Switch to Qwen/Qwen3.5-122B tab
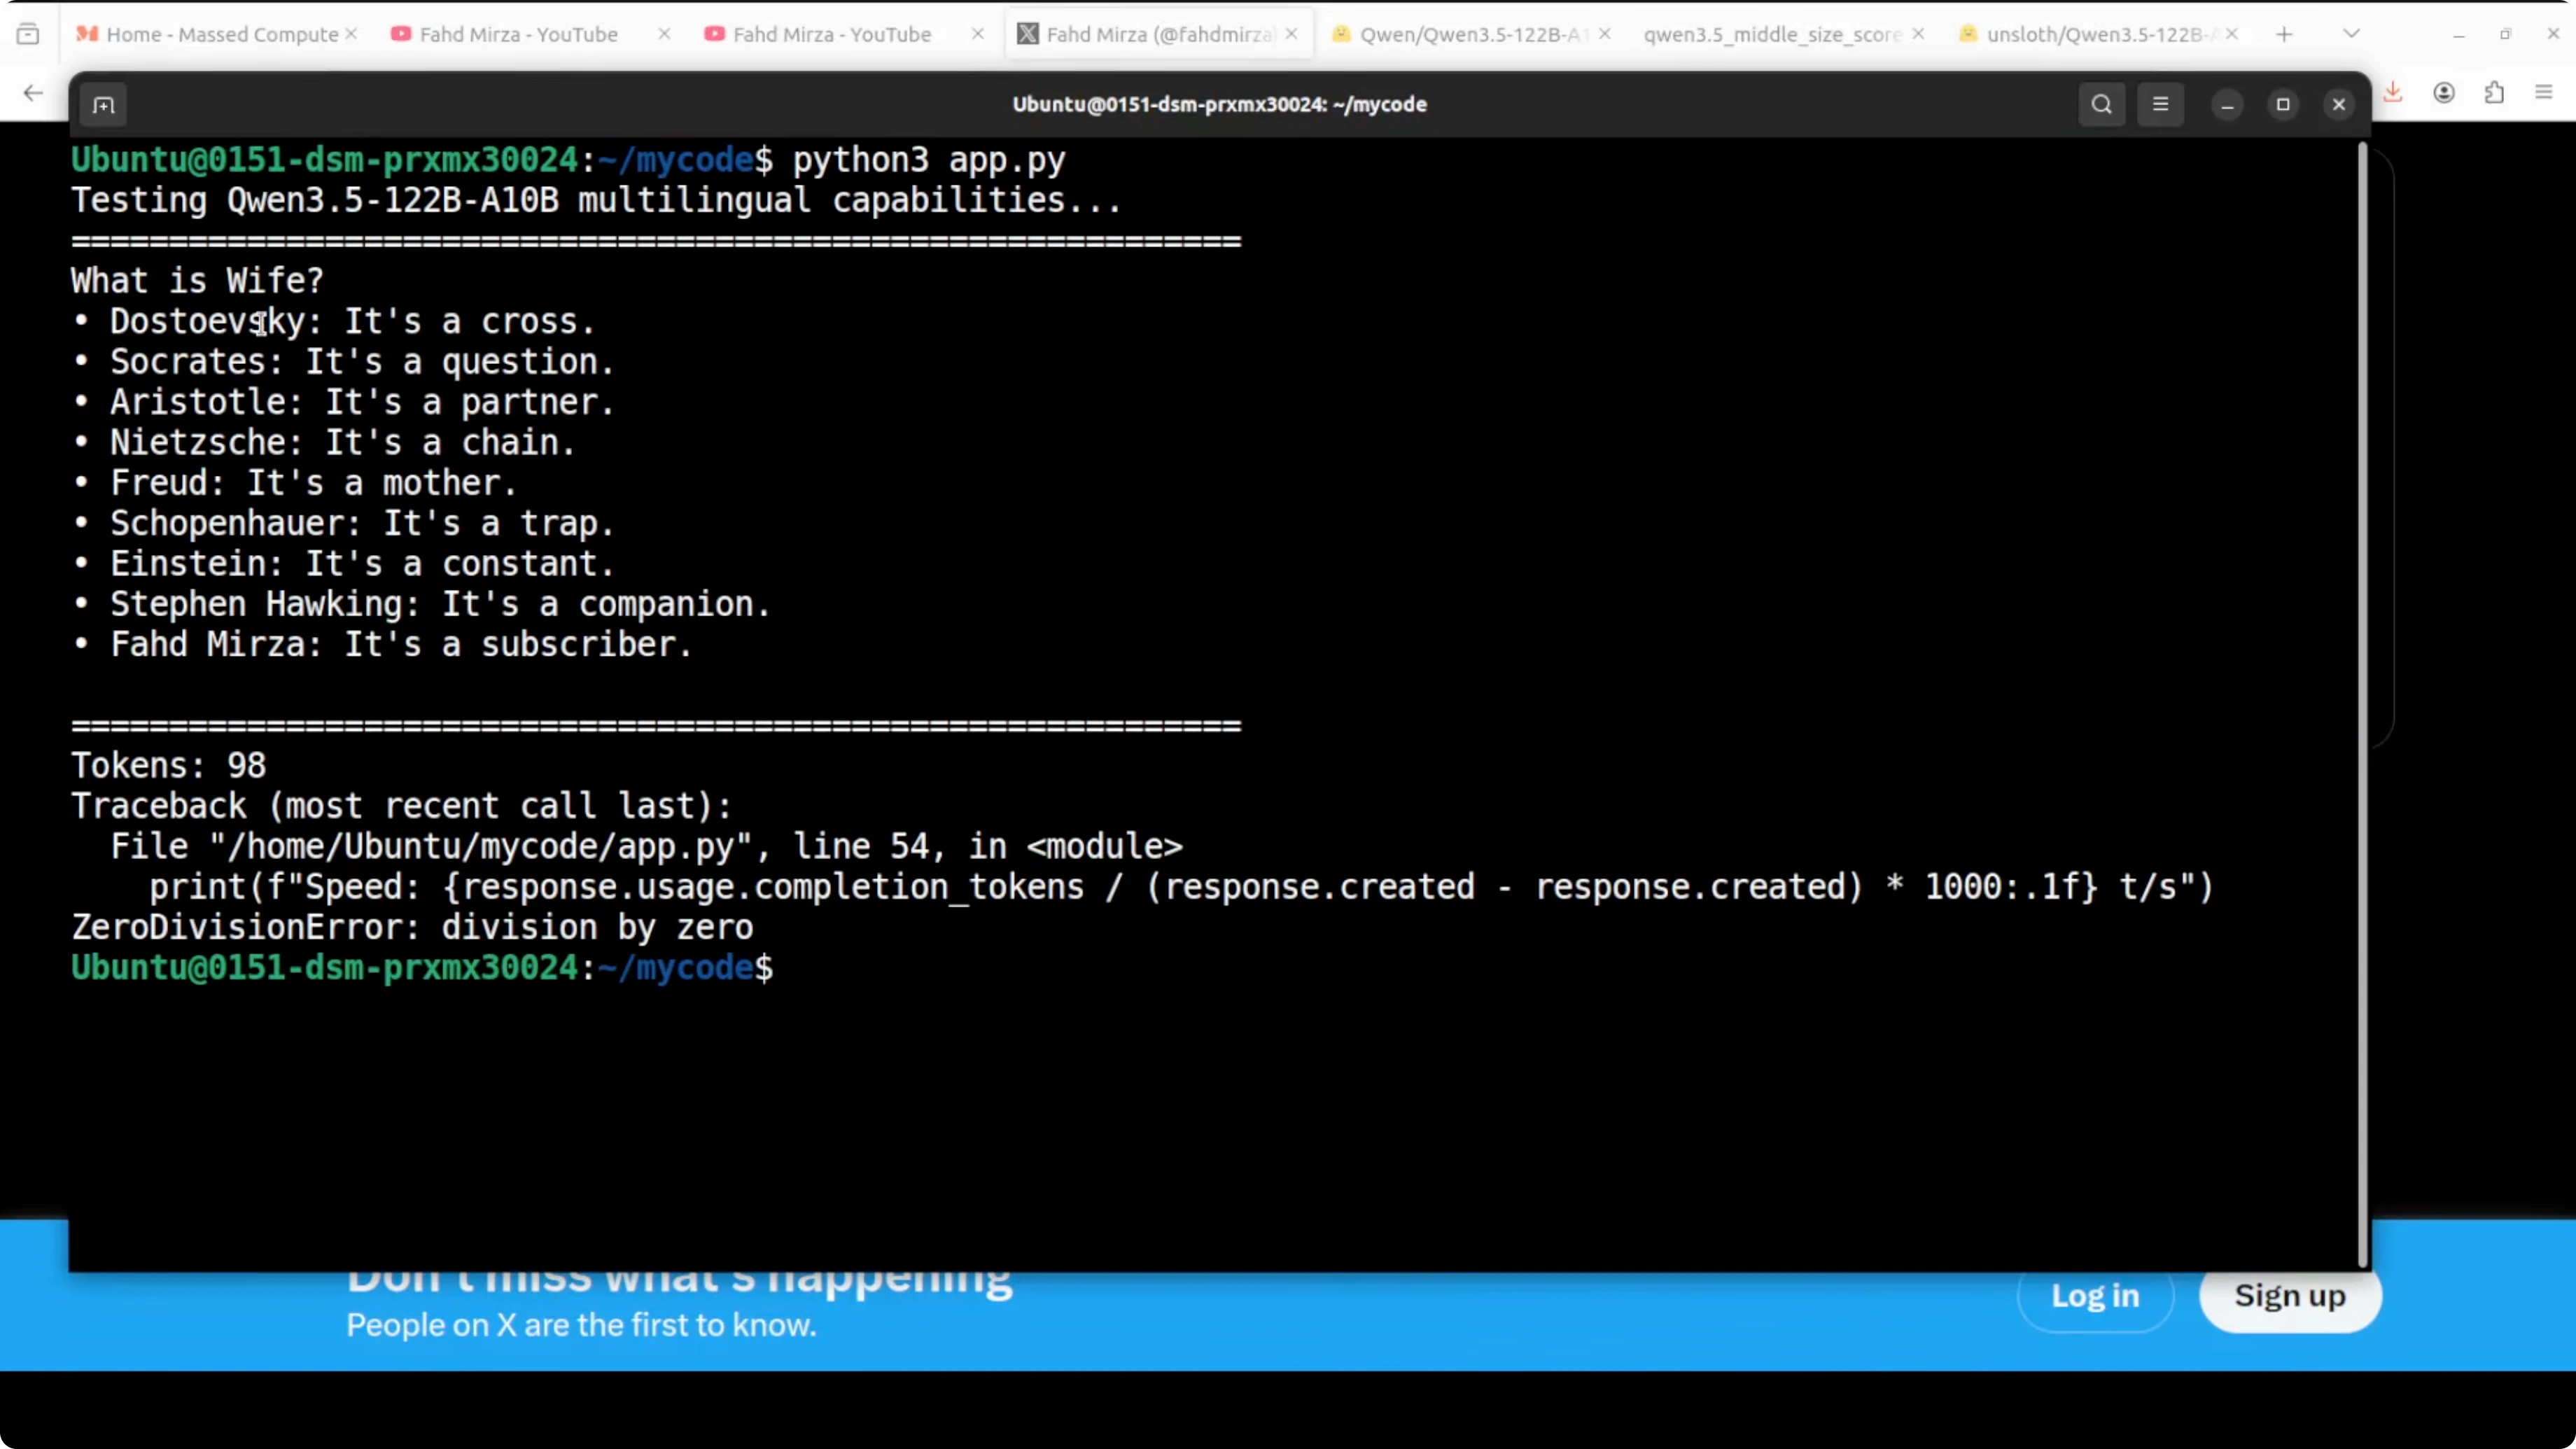 tap(1470, 34)
